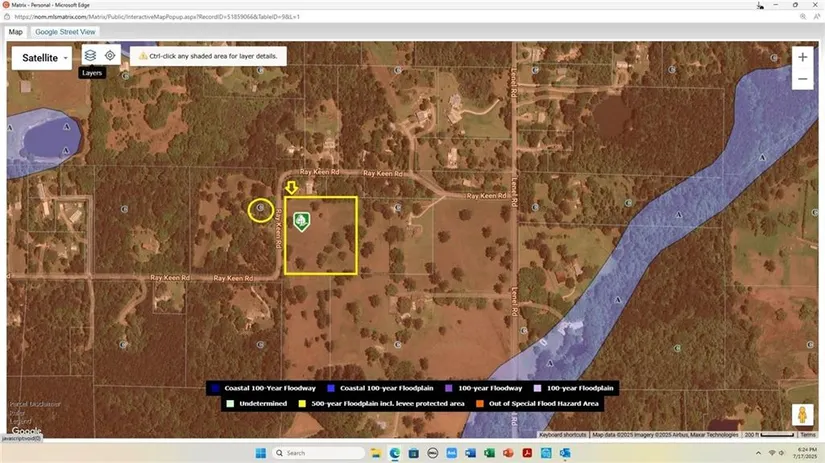This screenshot has height=463, width=825.
Task: Click the Google logo on map
Action: [x=26, y=431]
